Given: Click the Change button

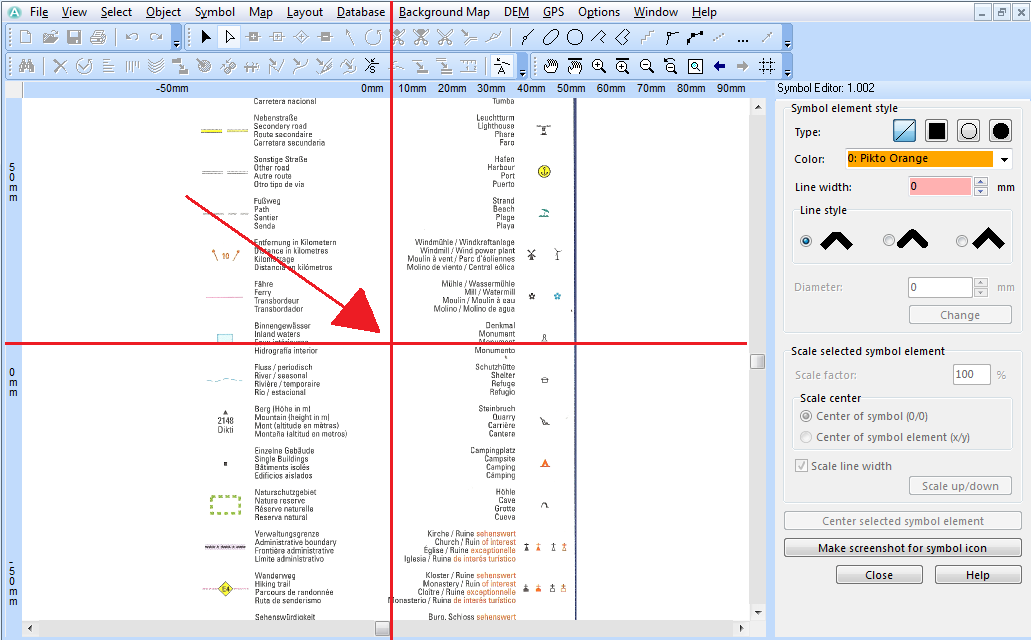Looking at the screenshot, I should 960,315.
